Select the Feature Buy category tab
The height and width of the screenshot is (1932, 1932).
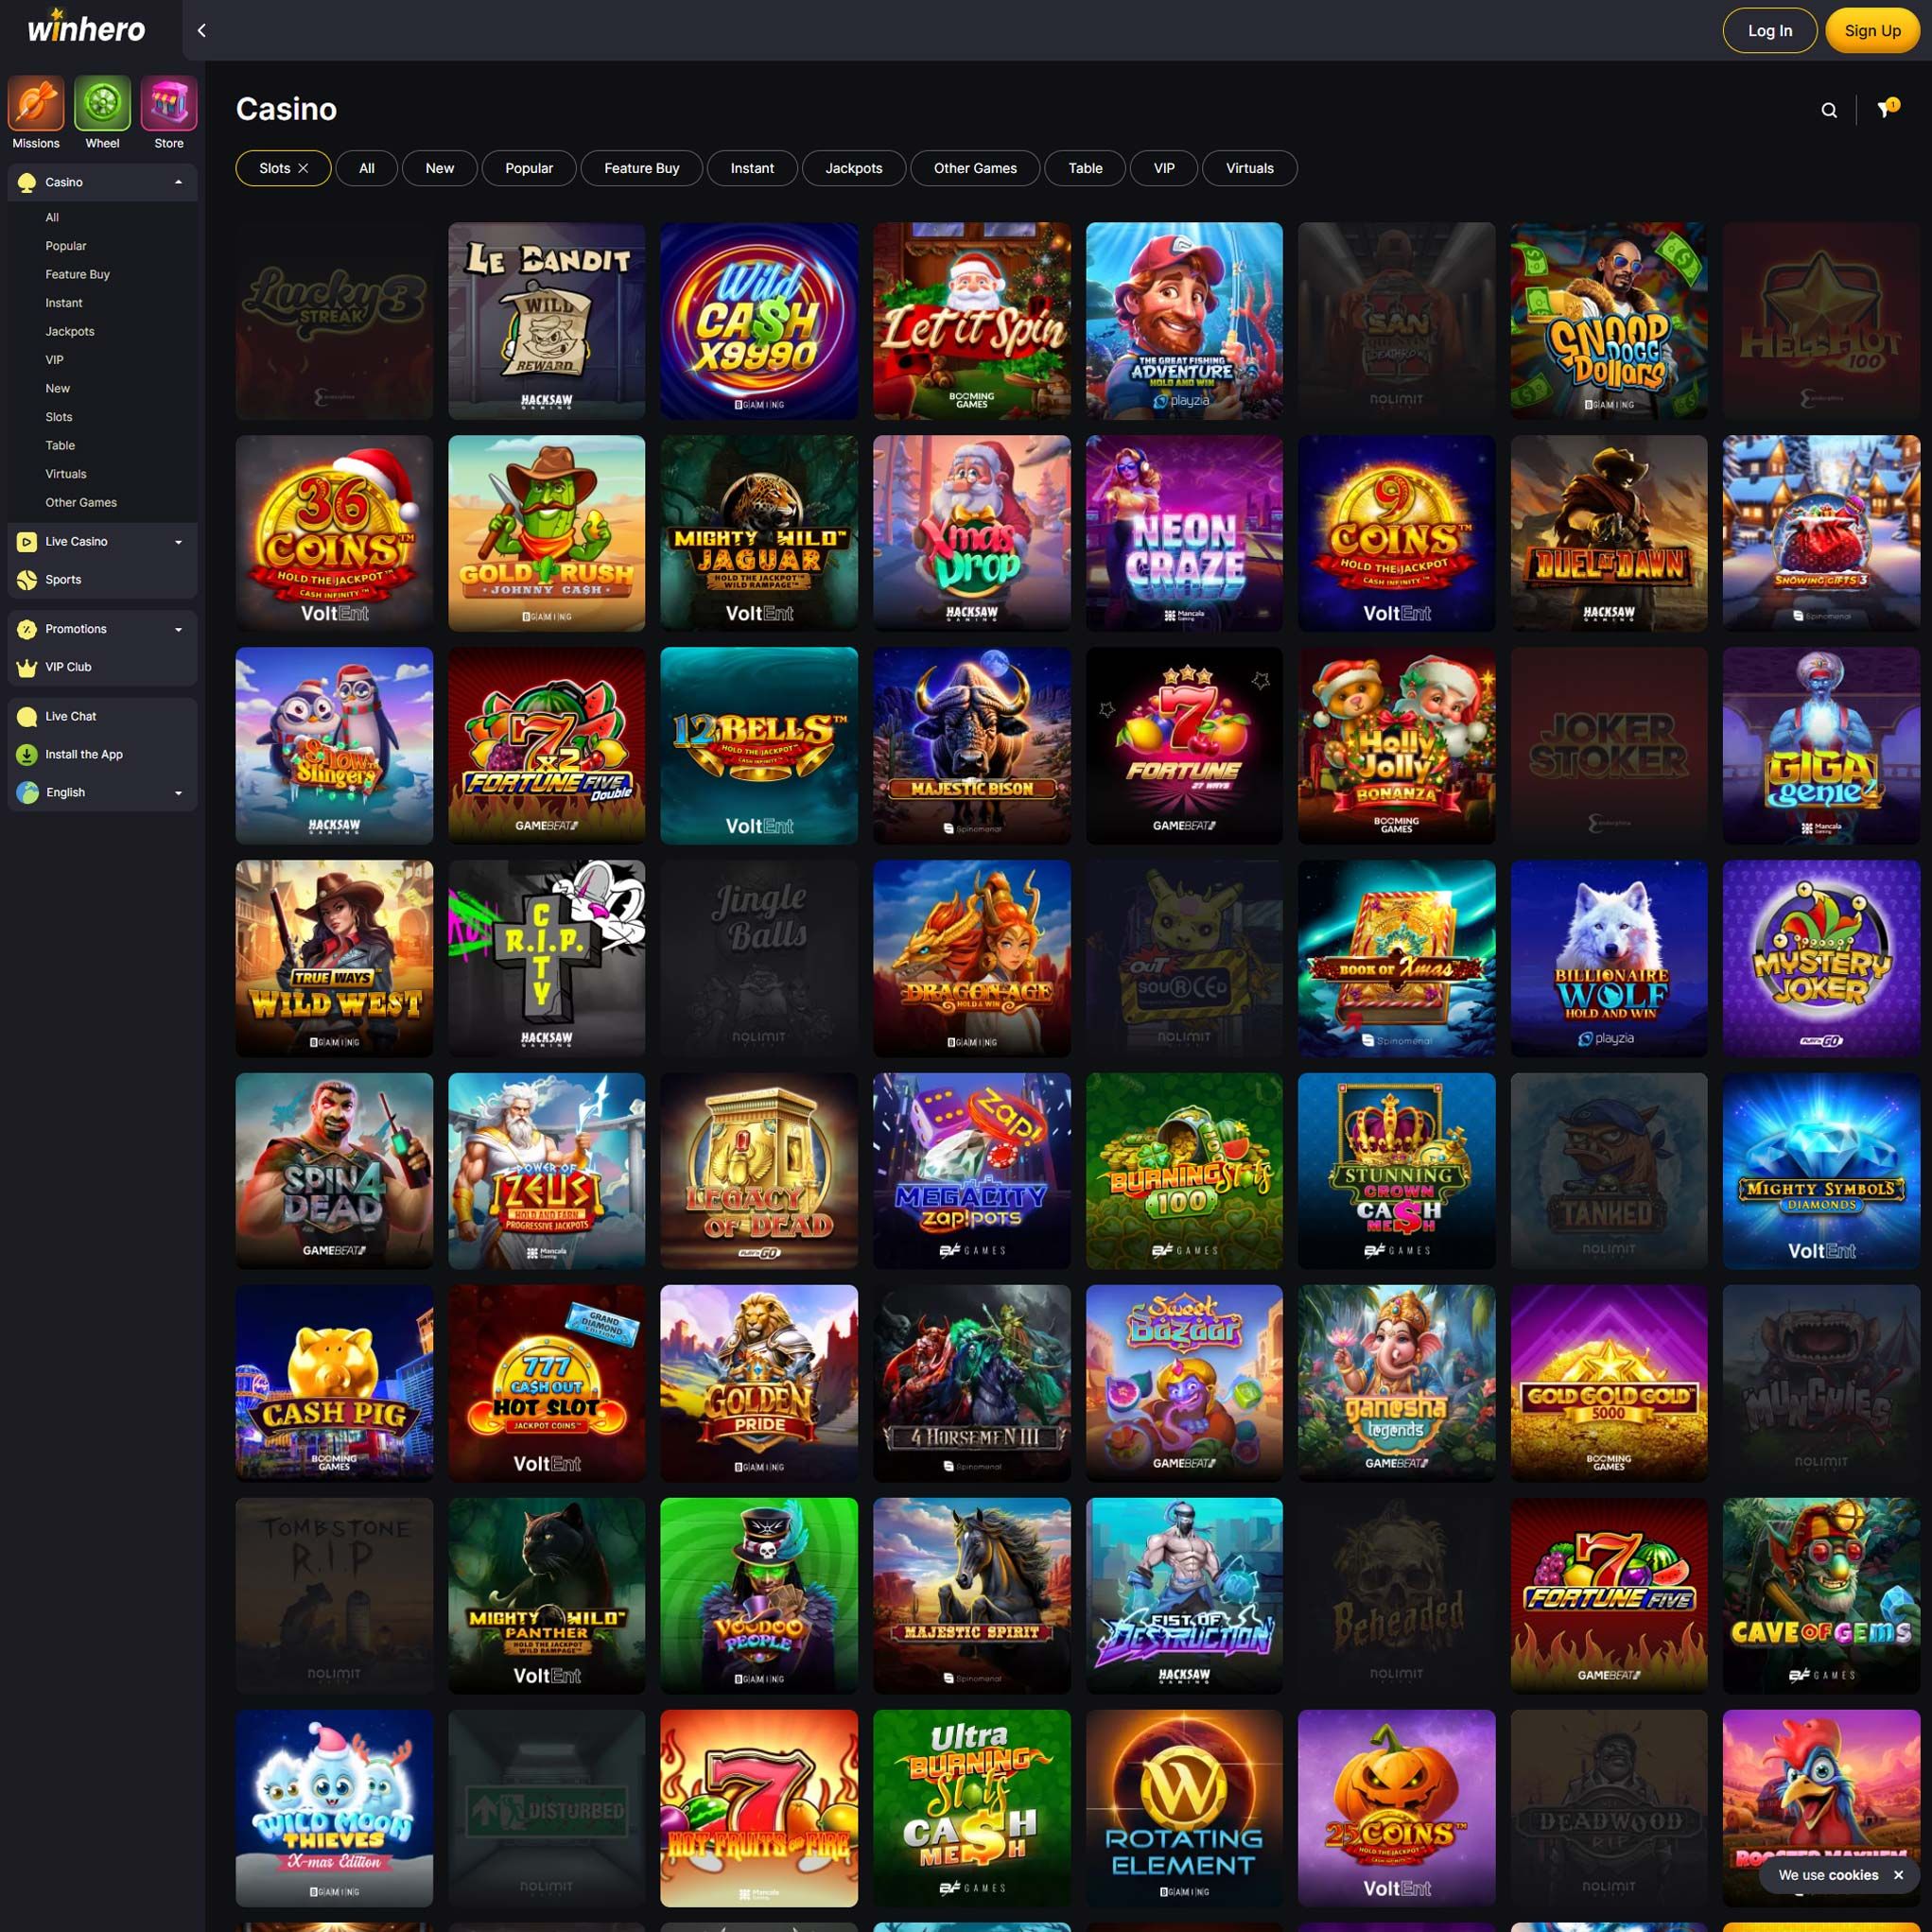click(x=642, y=168)
